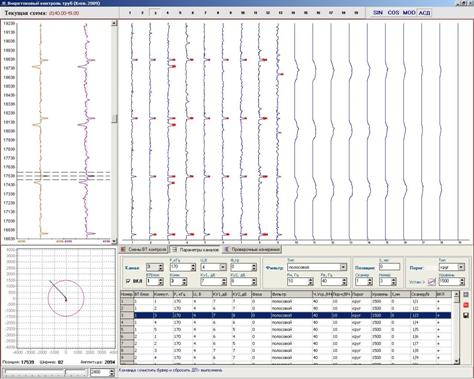Select the highlighted row 3 in the channel table
The height and width of the screenshot is (379, 474).
coord(286,315)
